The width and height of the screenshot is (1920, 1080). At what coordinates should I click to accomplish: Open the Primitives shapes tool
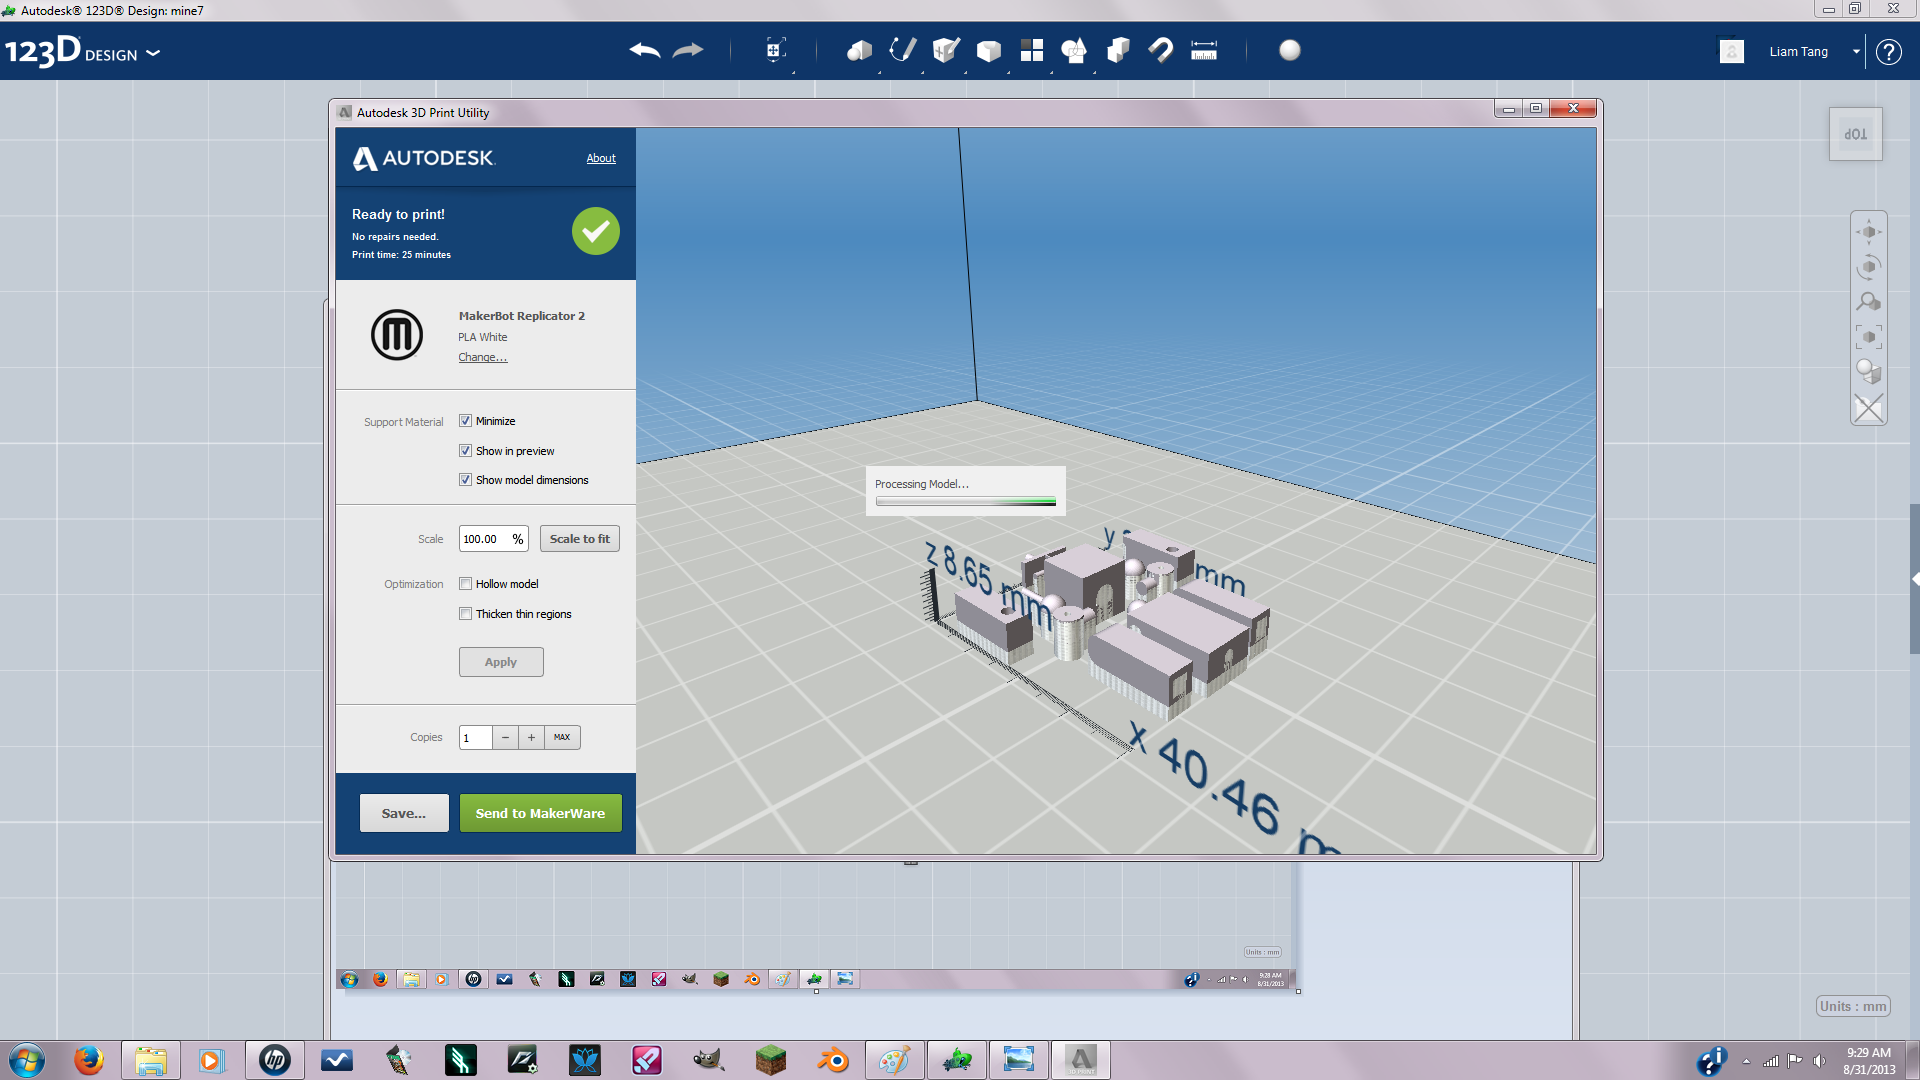(859, 50)
